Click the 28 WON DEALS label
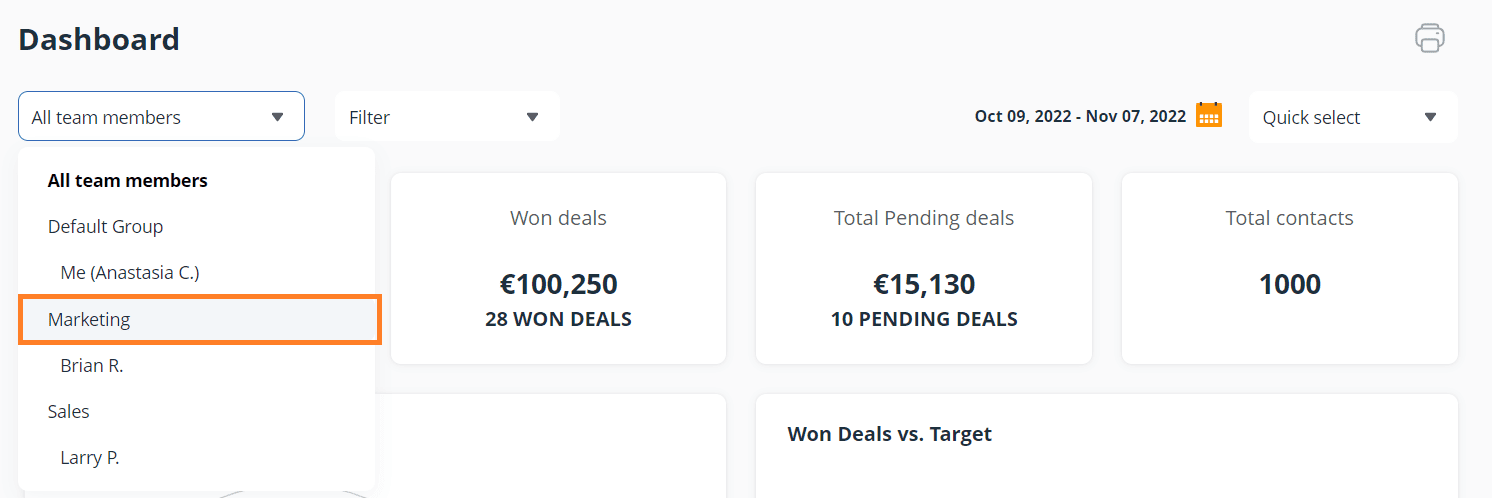 click(x=558, y=320)
